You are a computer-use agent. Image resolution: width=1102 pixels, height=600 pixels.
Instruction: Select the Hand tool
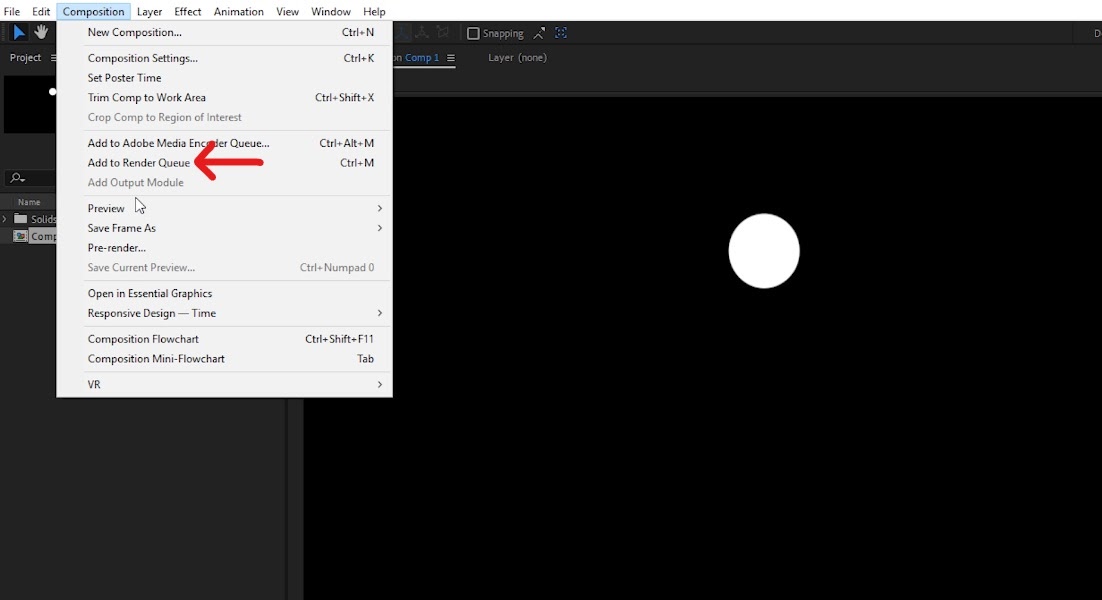click(x=41, y=32)
